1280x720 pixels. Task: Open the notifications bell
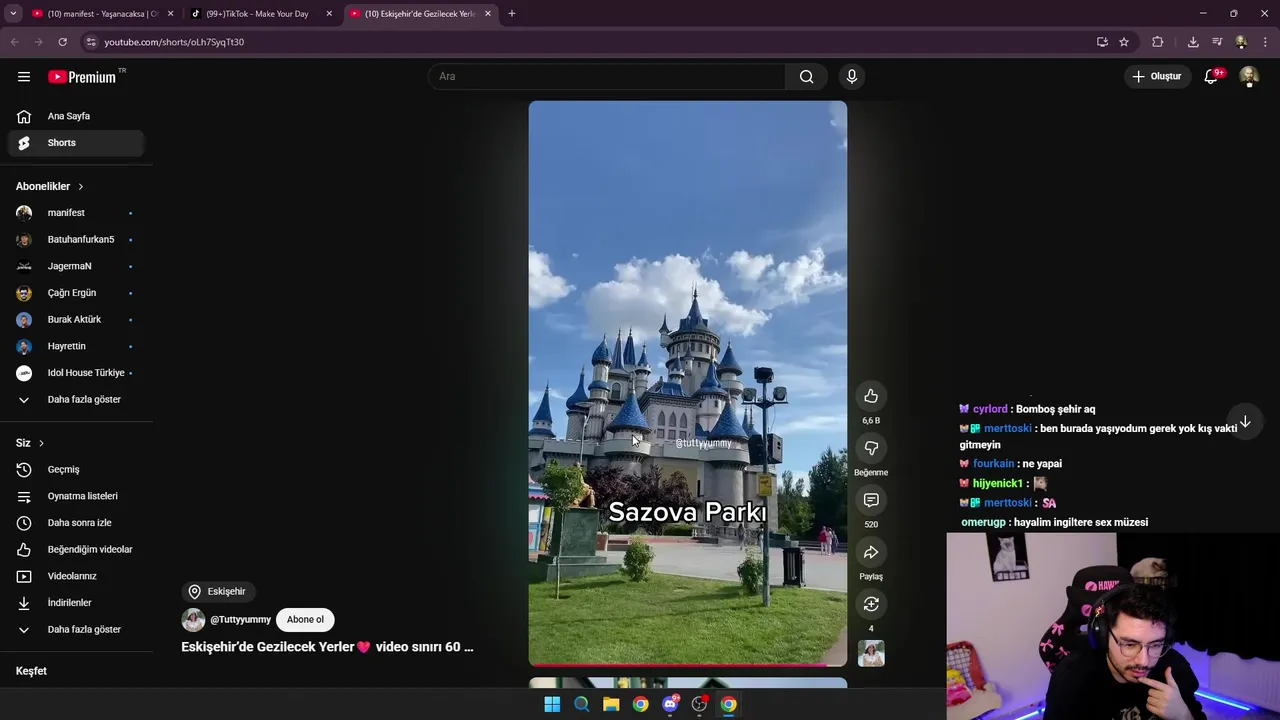click(1211, 76)
